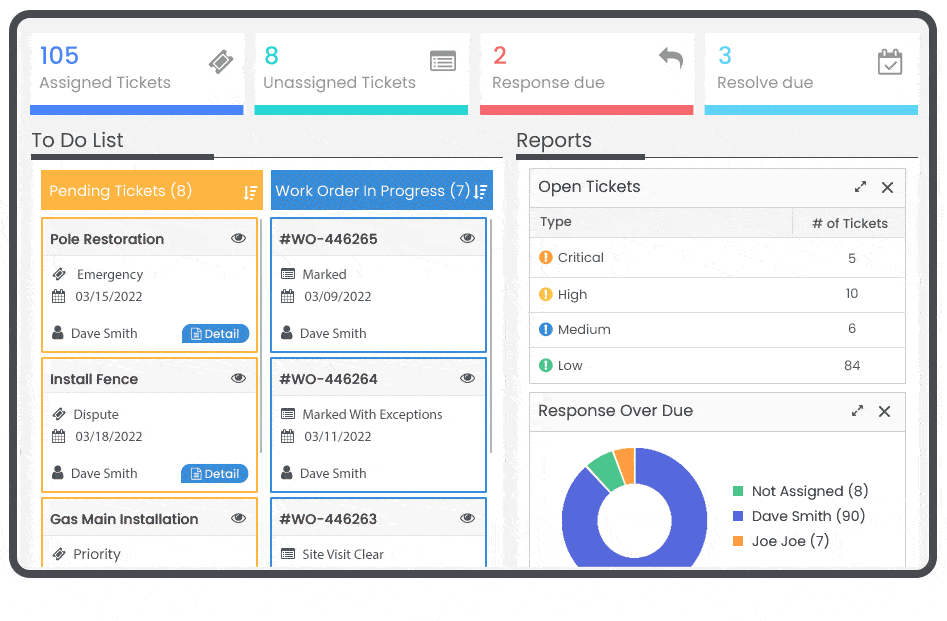Toggle visibility eye for work order #WO-446265
The height and width of the screenshot is (621, 947).
467,239
